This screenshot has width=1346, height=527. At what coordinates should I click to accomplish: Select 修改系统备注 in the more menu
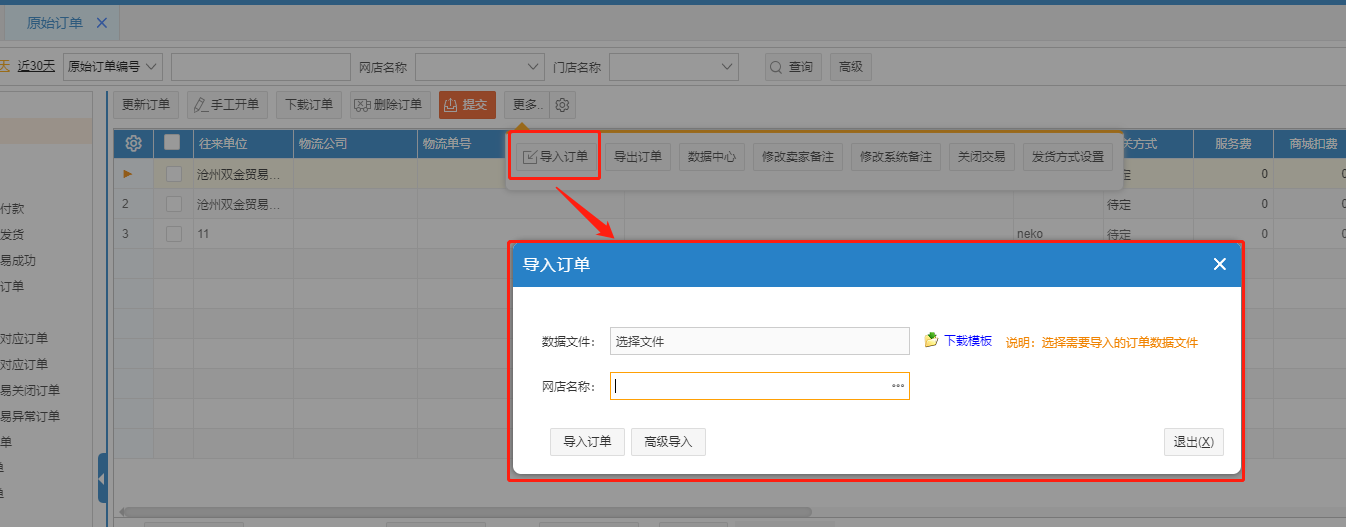tap(896, 157)
